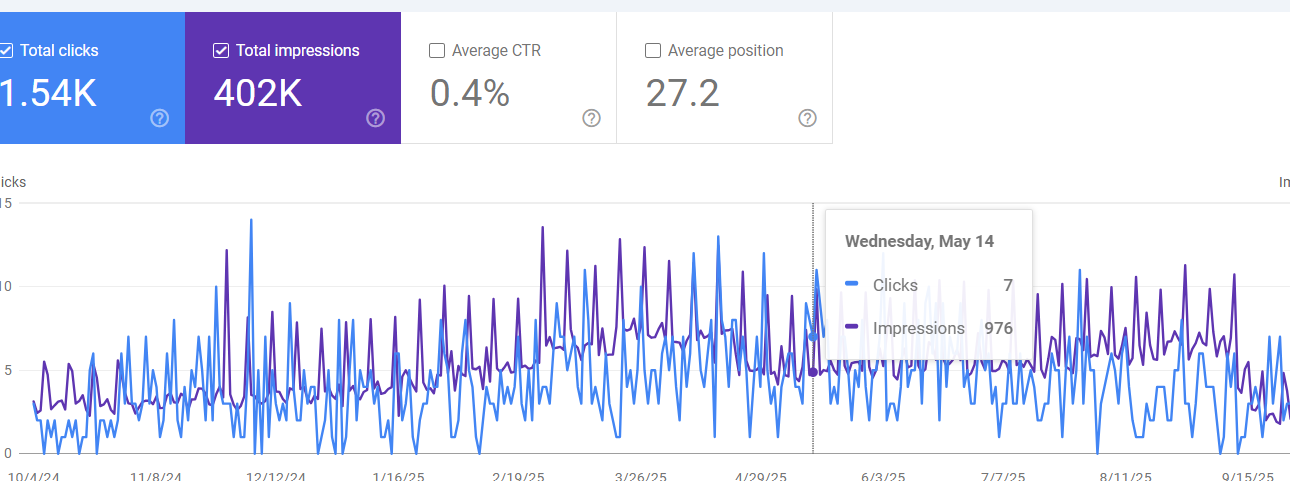Viewport: 1290px width, 481px height.
Task: Click the 6/3/25 date on the x-axis
Action: (883, 476)
